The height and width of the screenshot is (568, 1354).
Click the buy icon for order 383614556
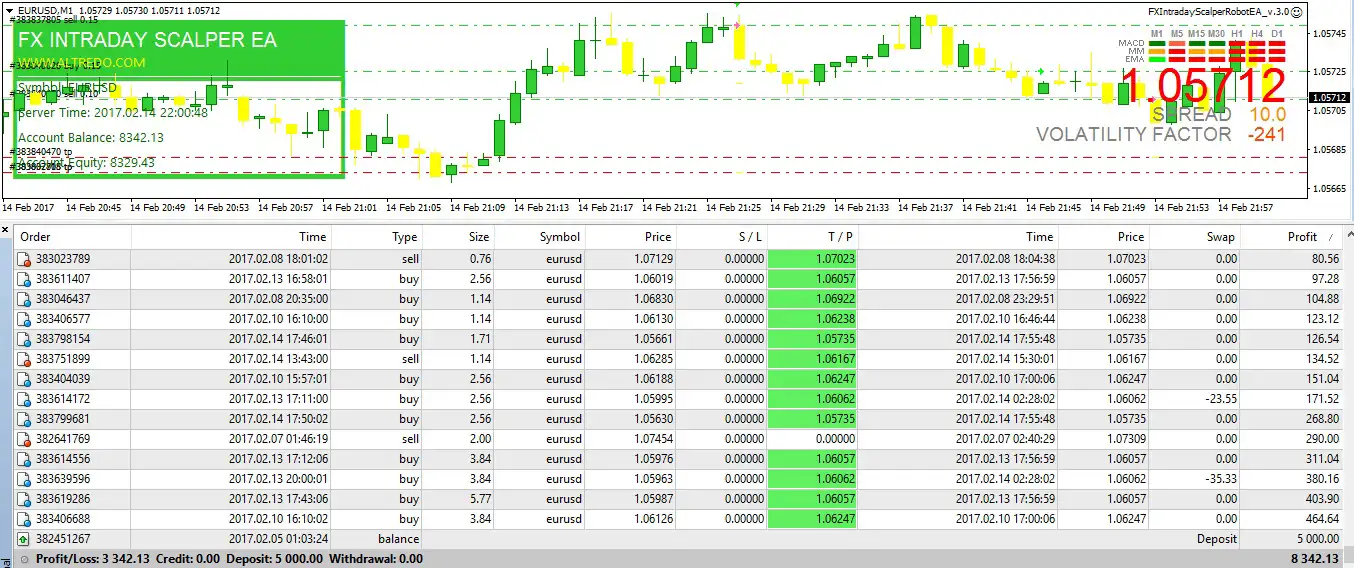click(x=24, y=459)
